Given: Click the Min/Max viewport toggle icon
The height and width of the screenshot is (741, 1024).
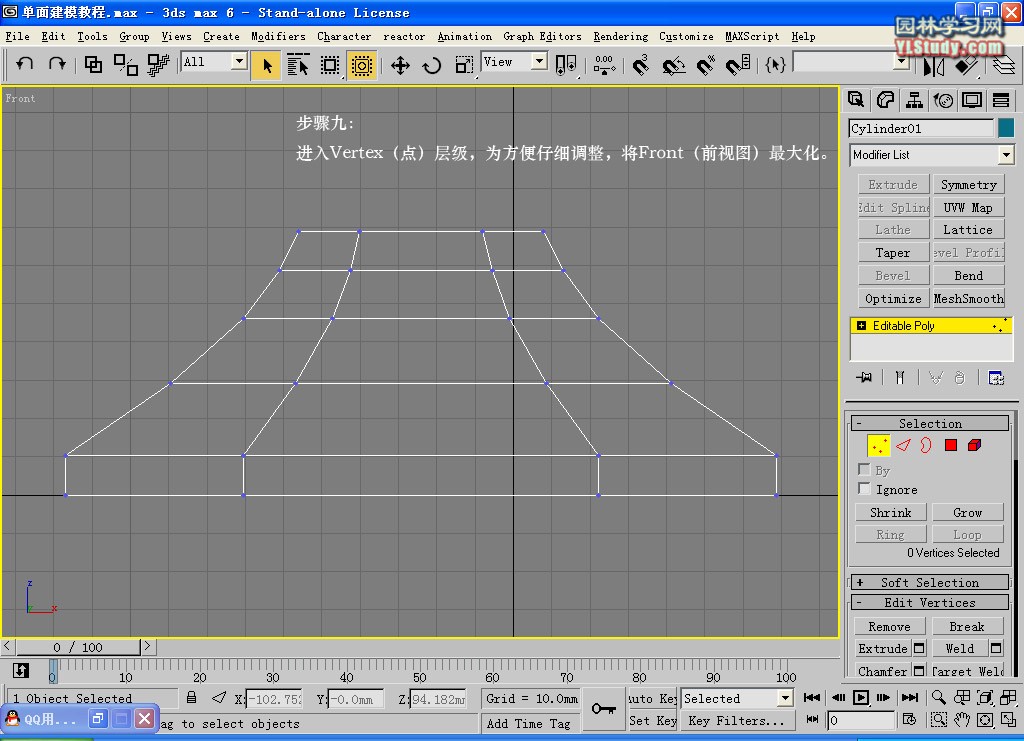Looking at the screenshot, I should 1009,720.
